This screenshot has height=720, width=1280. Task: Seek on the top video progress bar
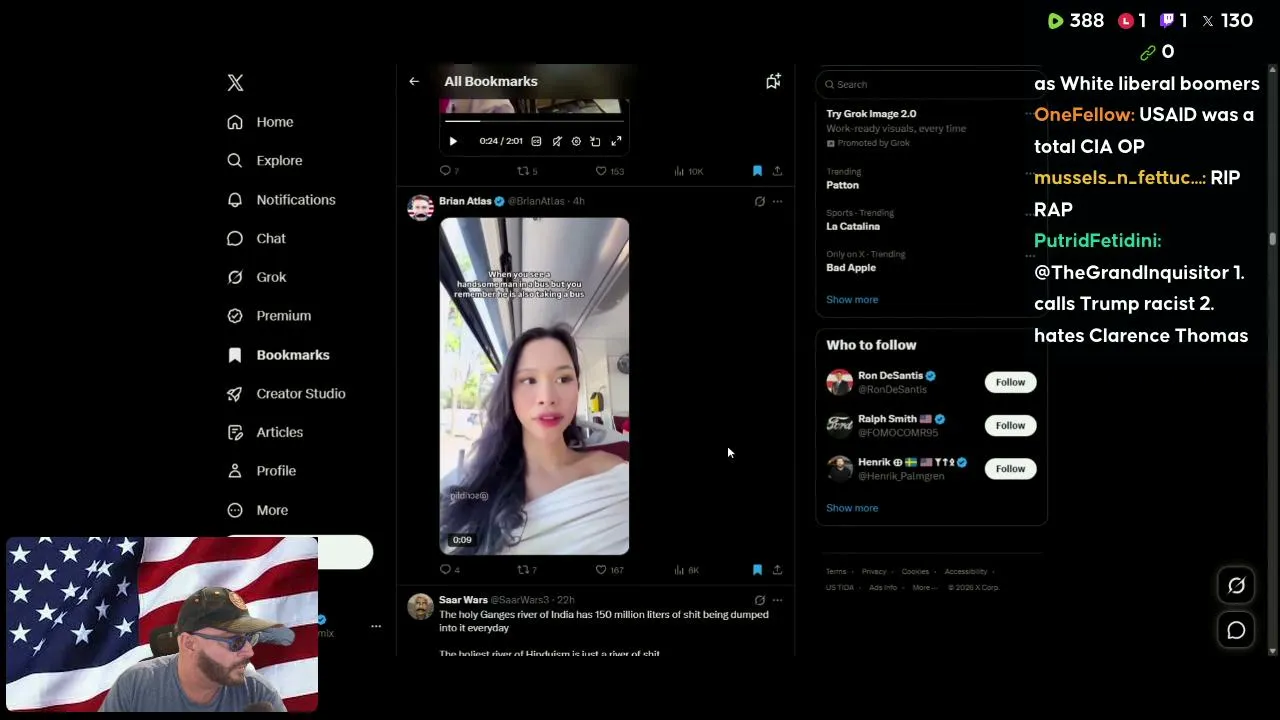pyautogui.click(x=534, y=122)
